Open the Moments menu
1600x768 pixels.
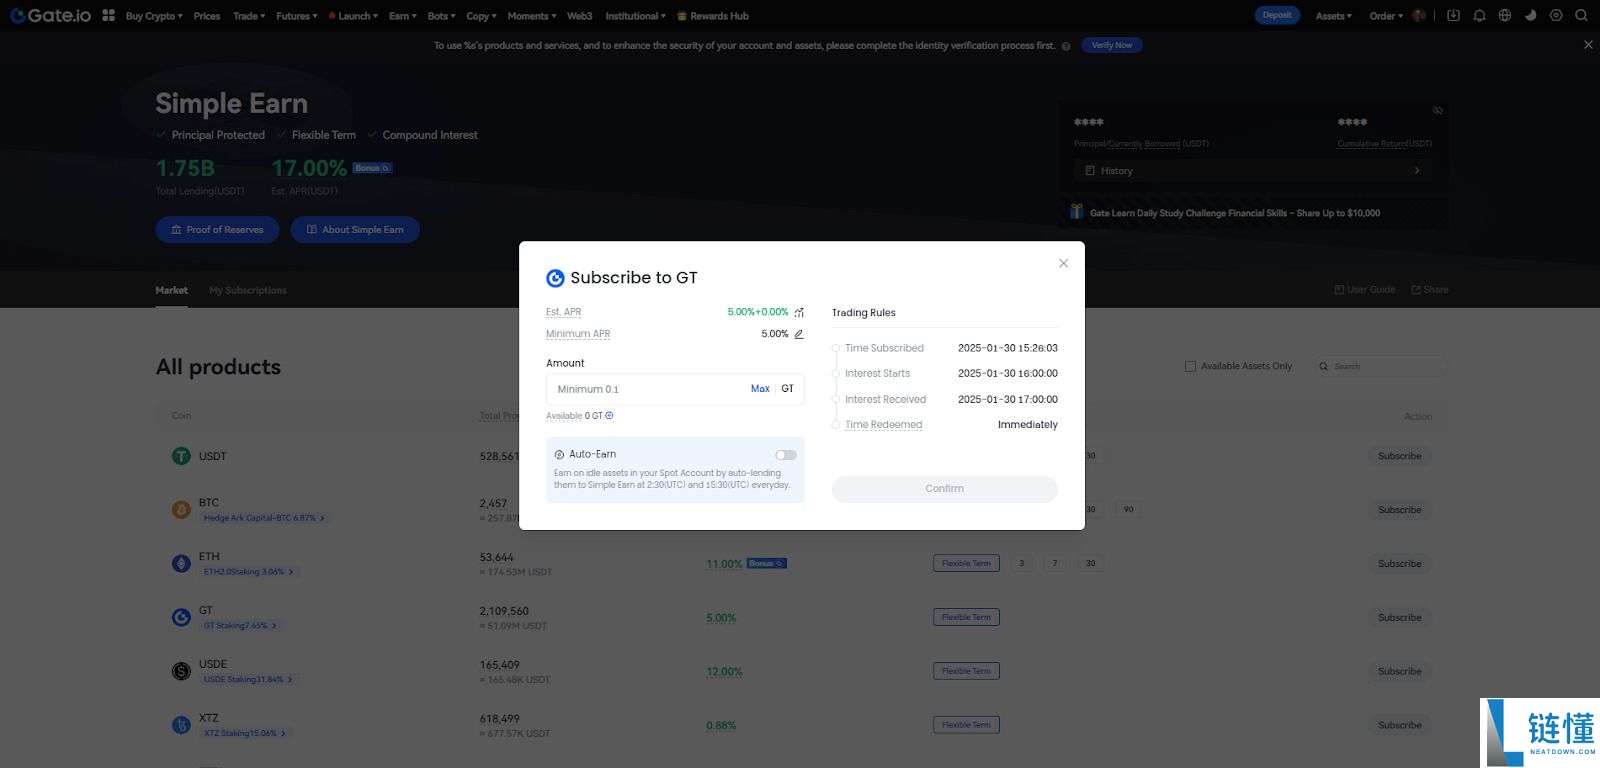point(531,16)
